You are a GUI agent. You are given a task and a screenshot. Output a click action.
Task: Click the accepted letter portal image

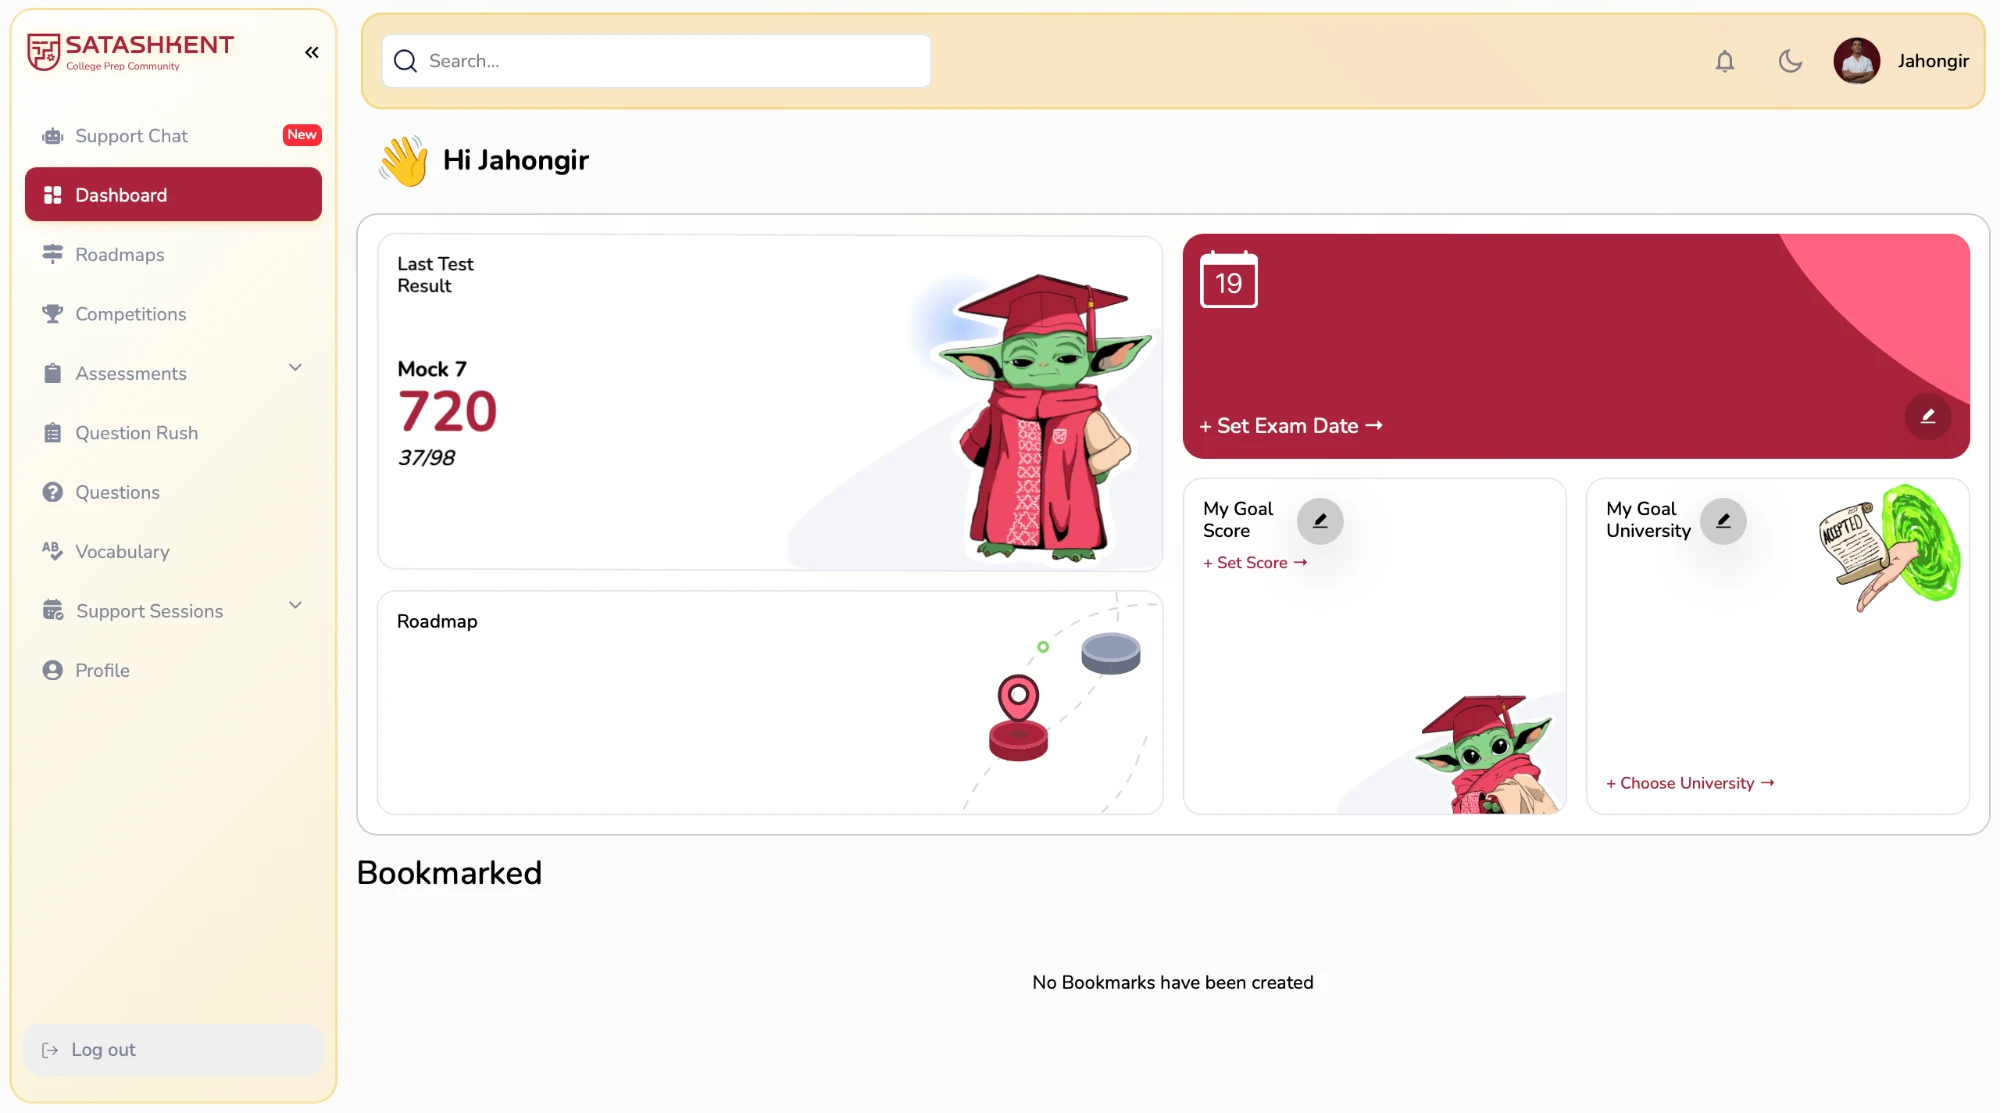[x=1889, y=547]
